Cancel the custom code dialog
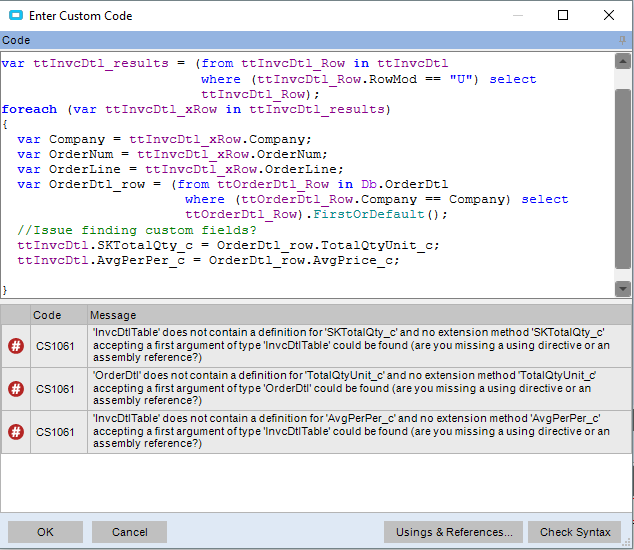The image size is (634, 550). coord(130,532)
